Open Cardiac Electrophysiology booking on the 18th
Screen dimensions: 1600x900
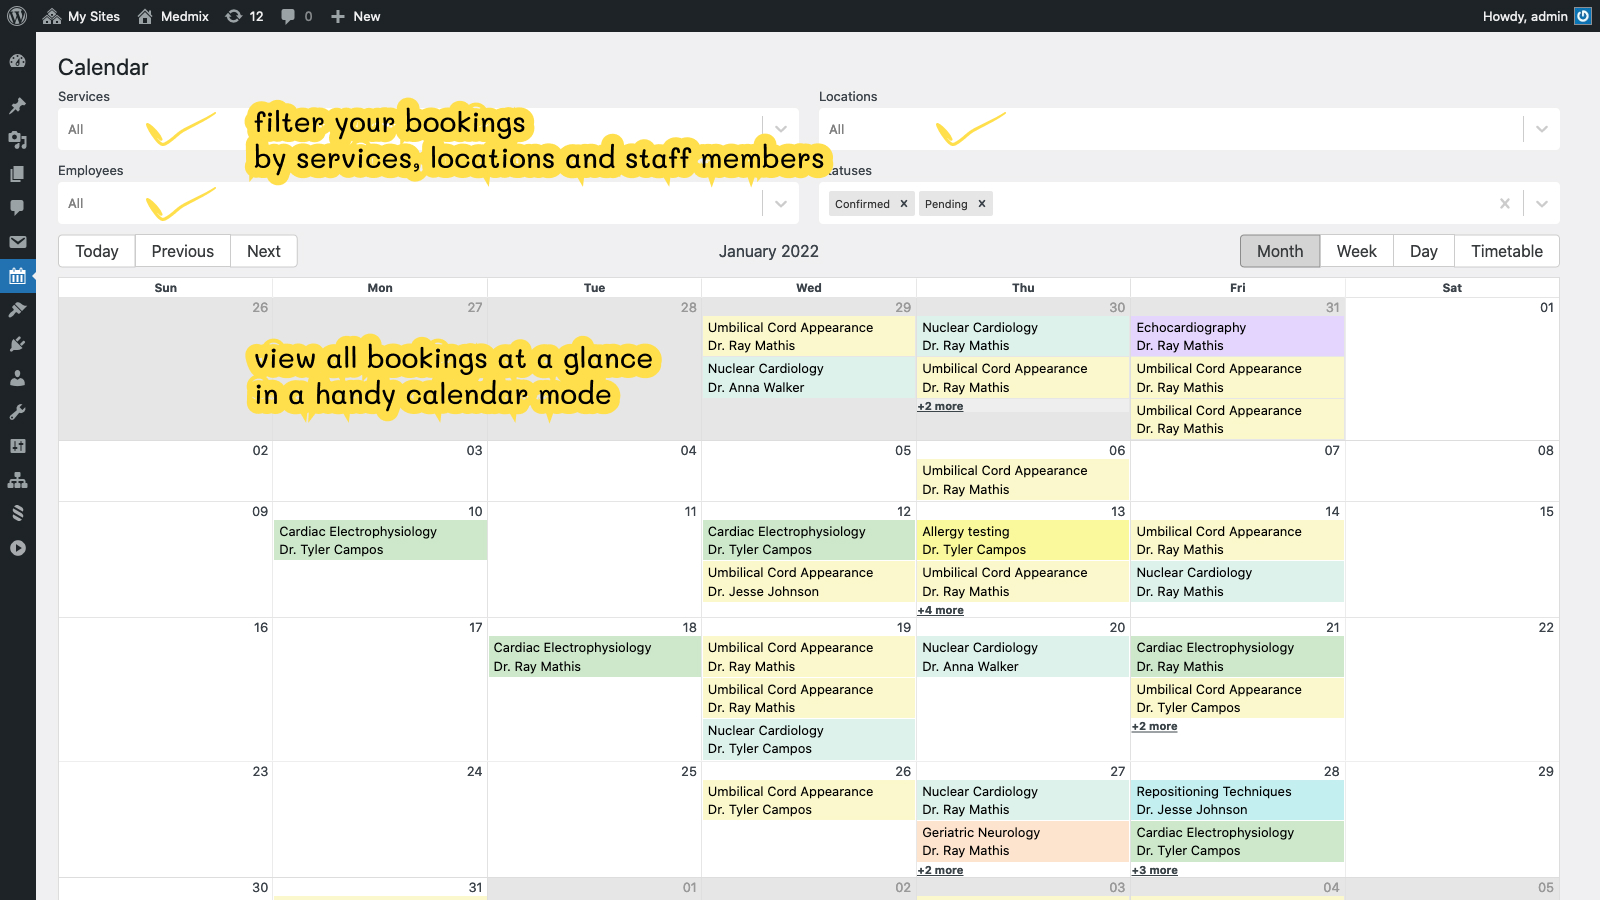pos(594,656)
